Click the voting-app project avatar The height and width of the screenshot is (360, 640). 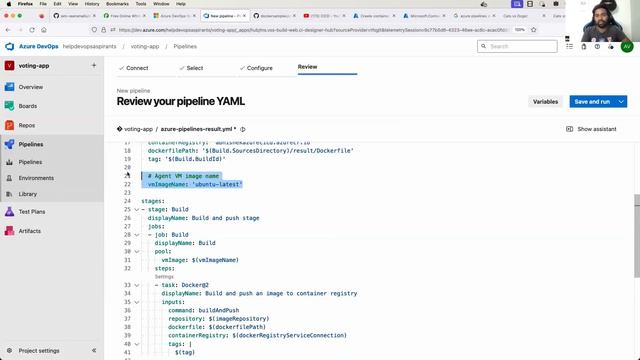coord(9,65)
